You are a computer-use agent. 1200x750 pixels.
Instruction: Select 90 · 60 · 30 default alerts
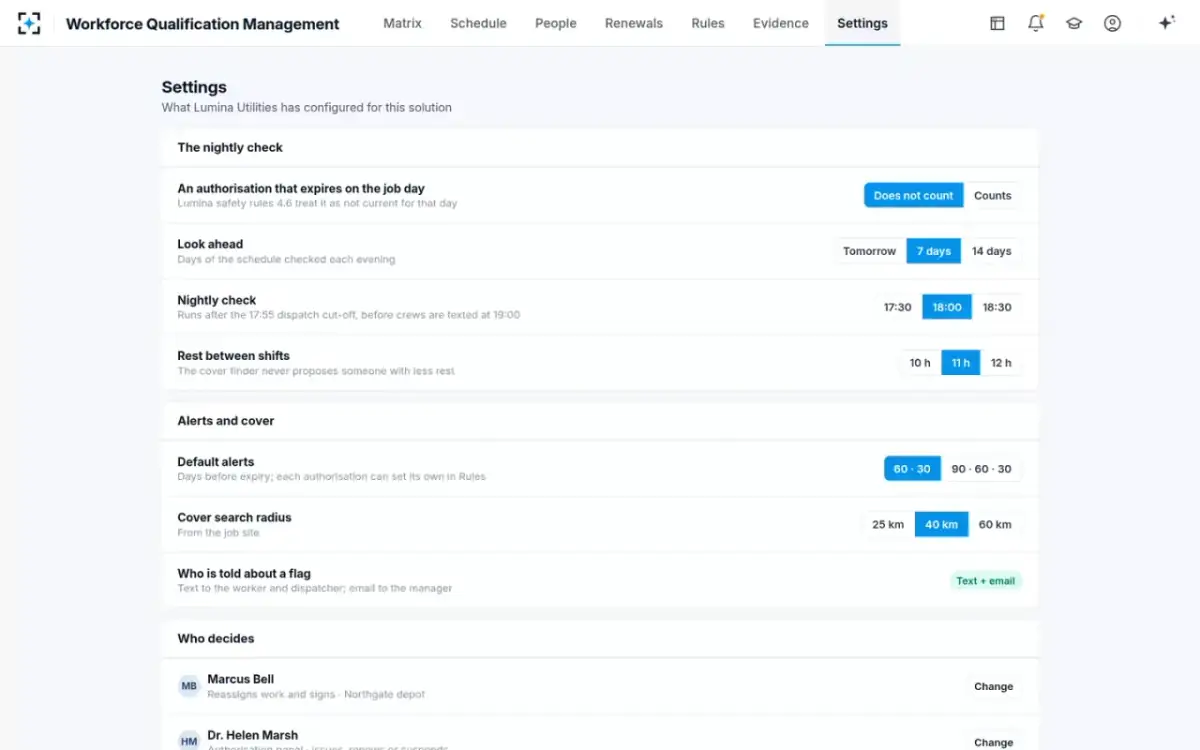981,469
